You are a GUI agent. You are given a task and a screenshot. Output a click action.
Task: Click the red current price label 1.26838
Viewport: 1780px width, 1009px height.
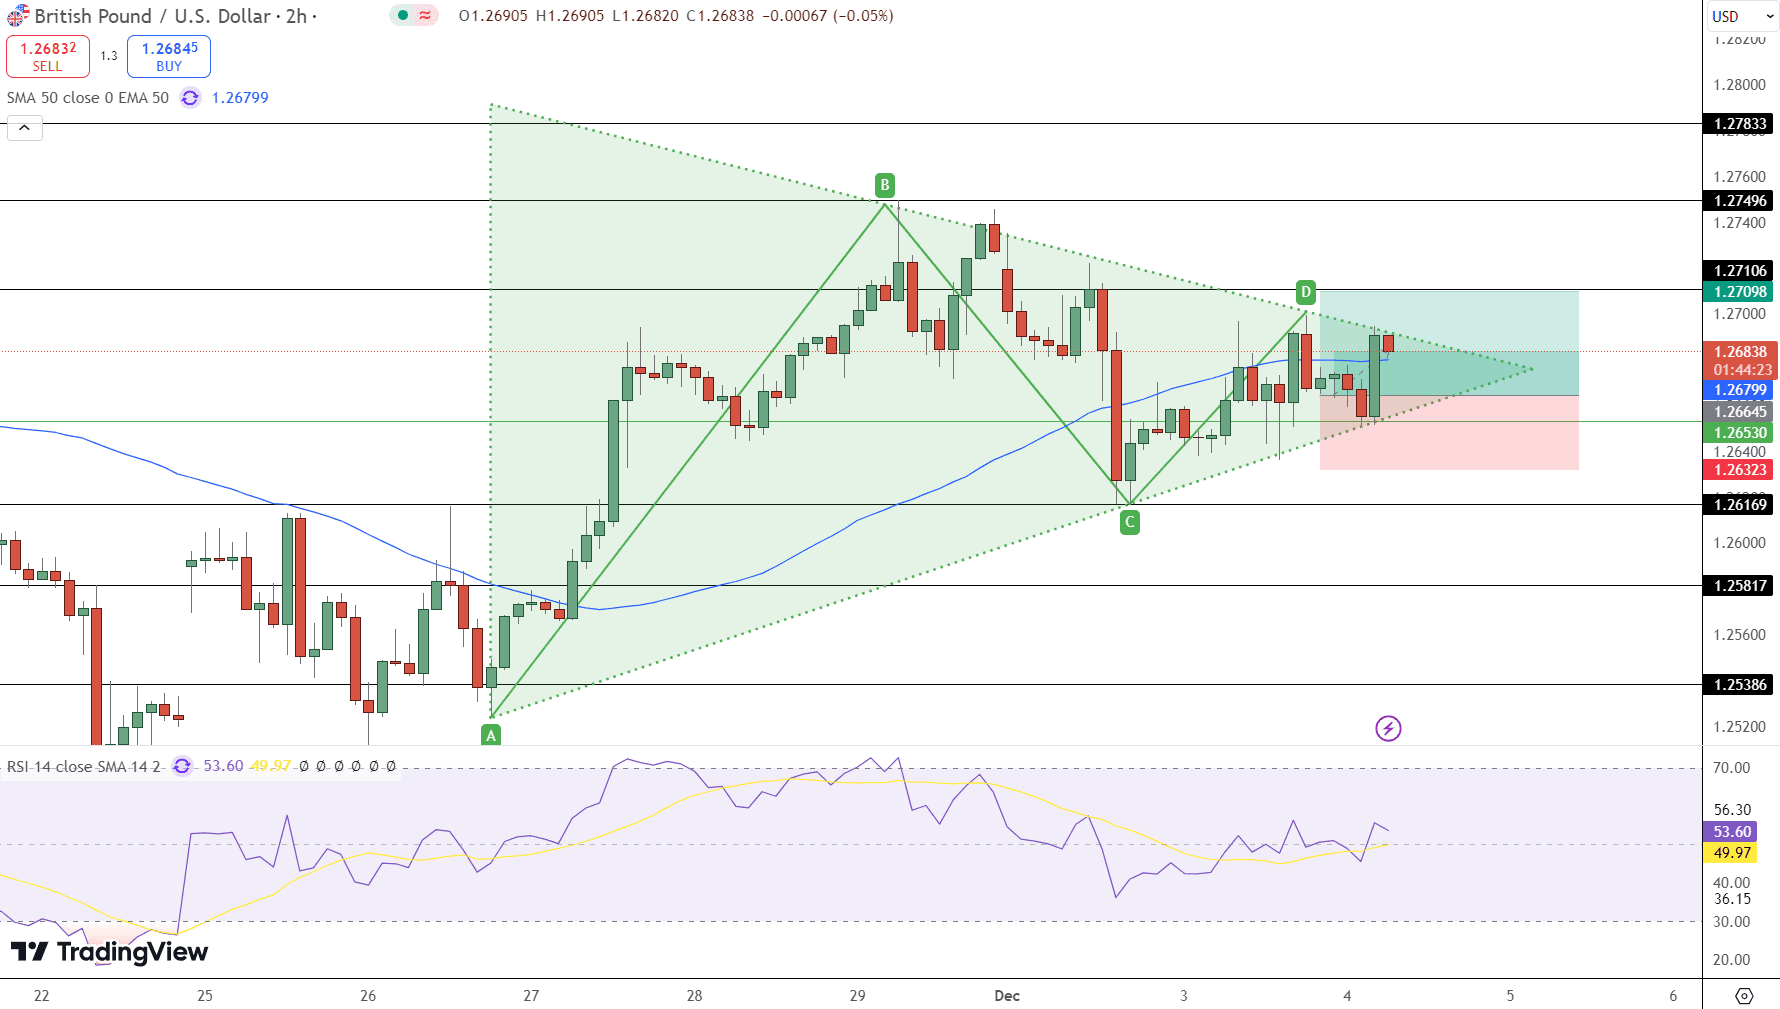[1740, 352]
